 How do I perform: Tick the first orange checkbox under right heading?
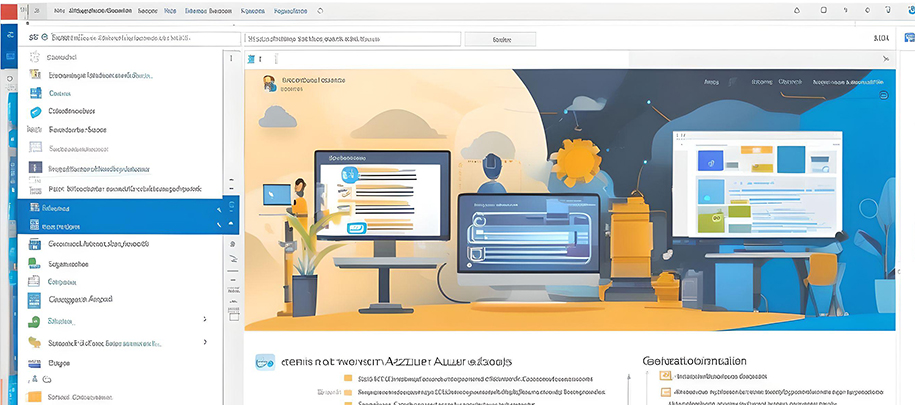pyautogui.click(x=665, y=376)
